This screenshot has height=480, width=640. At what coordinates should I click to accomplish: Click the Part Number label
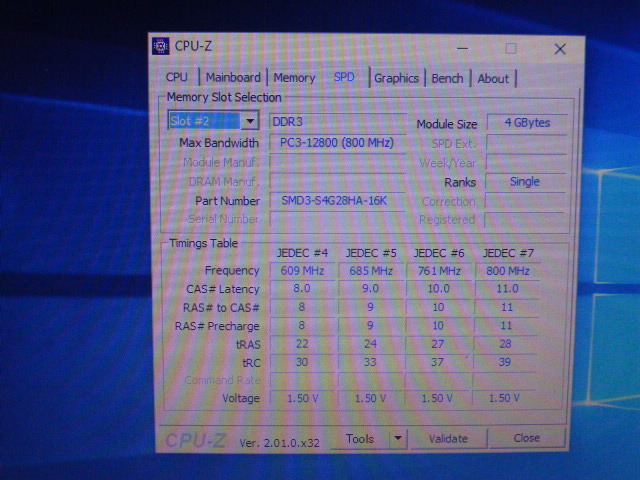[227, 201]
